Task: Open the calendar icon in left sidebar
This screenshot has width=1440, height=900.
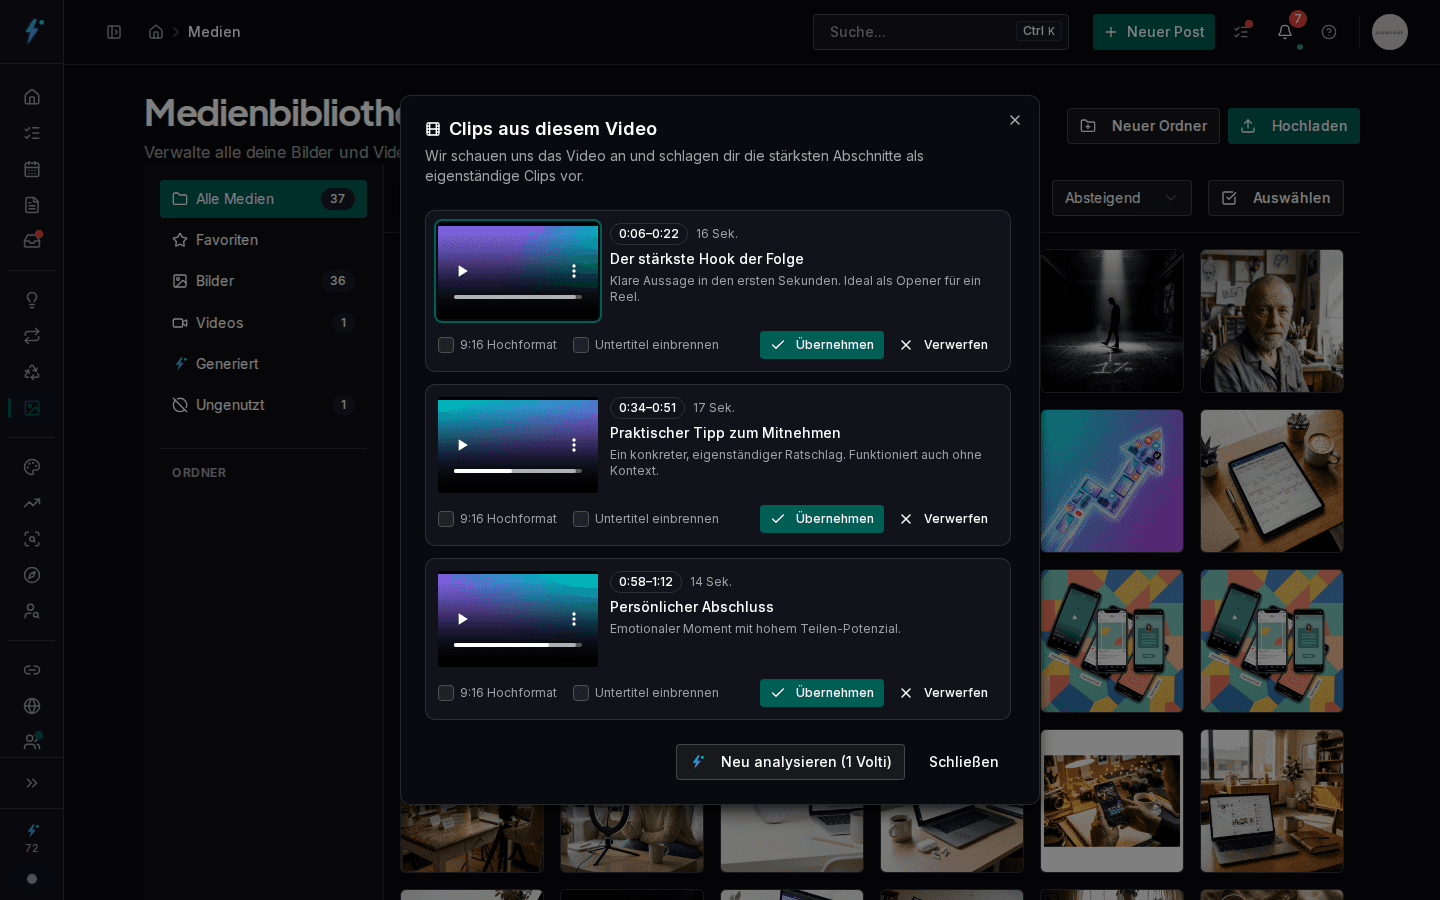Action: click(x=32, y=169)
